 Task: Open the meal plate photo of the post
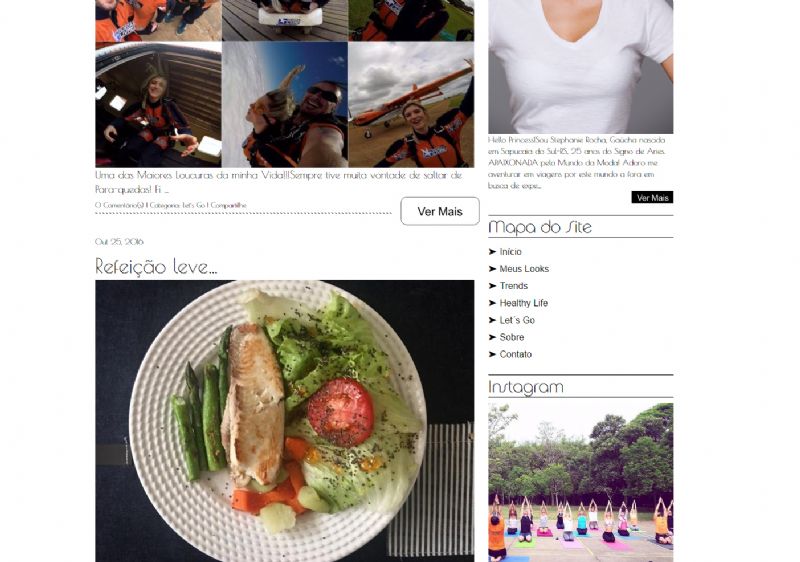point(285,421)
